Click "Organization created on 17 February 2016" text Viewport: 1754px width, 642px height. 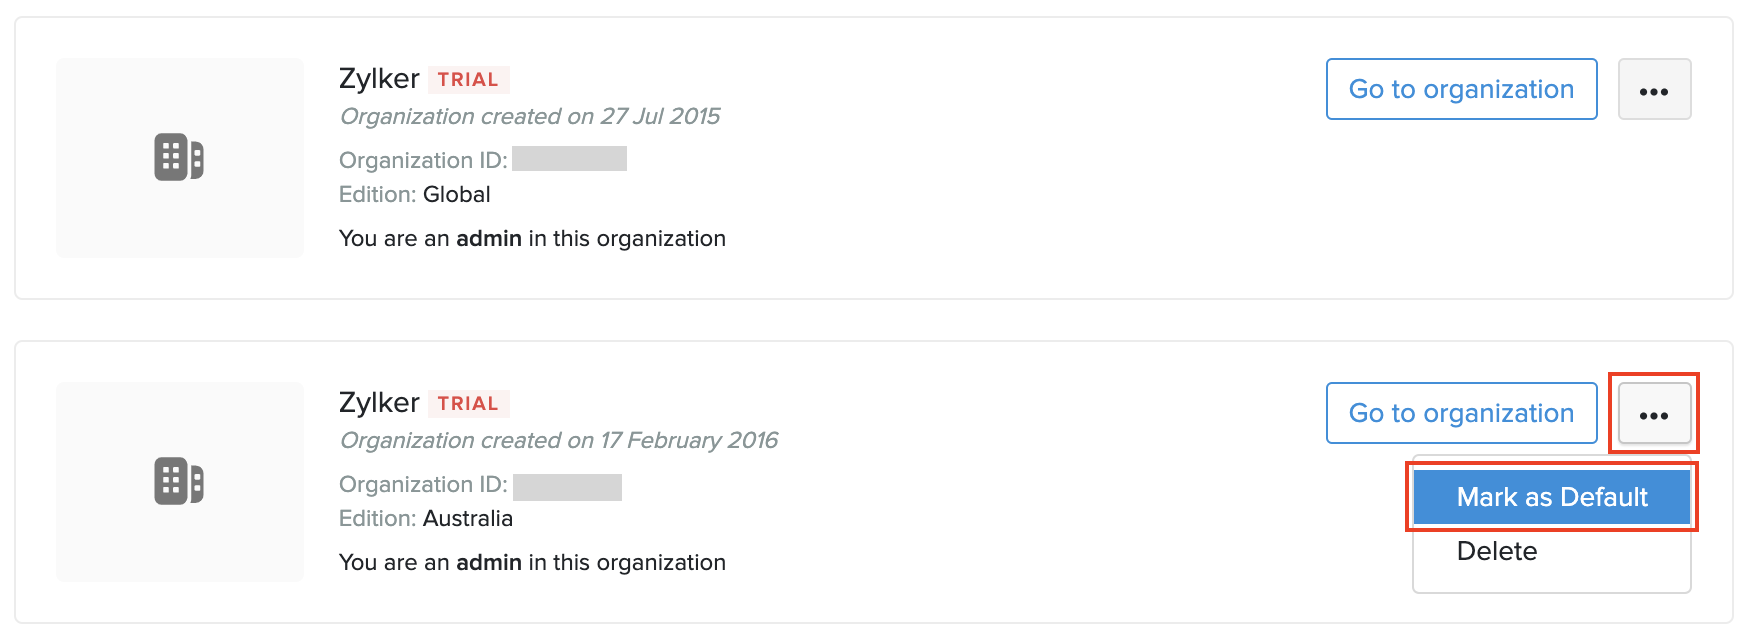pyautogui.click(x=558, y=441)
